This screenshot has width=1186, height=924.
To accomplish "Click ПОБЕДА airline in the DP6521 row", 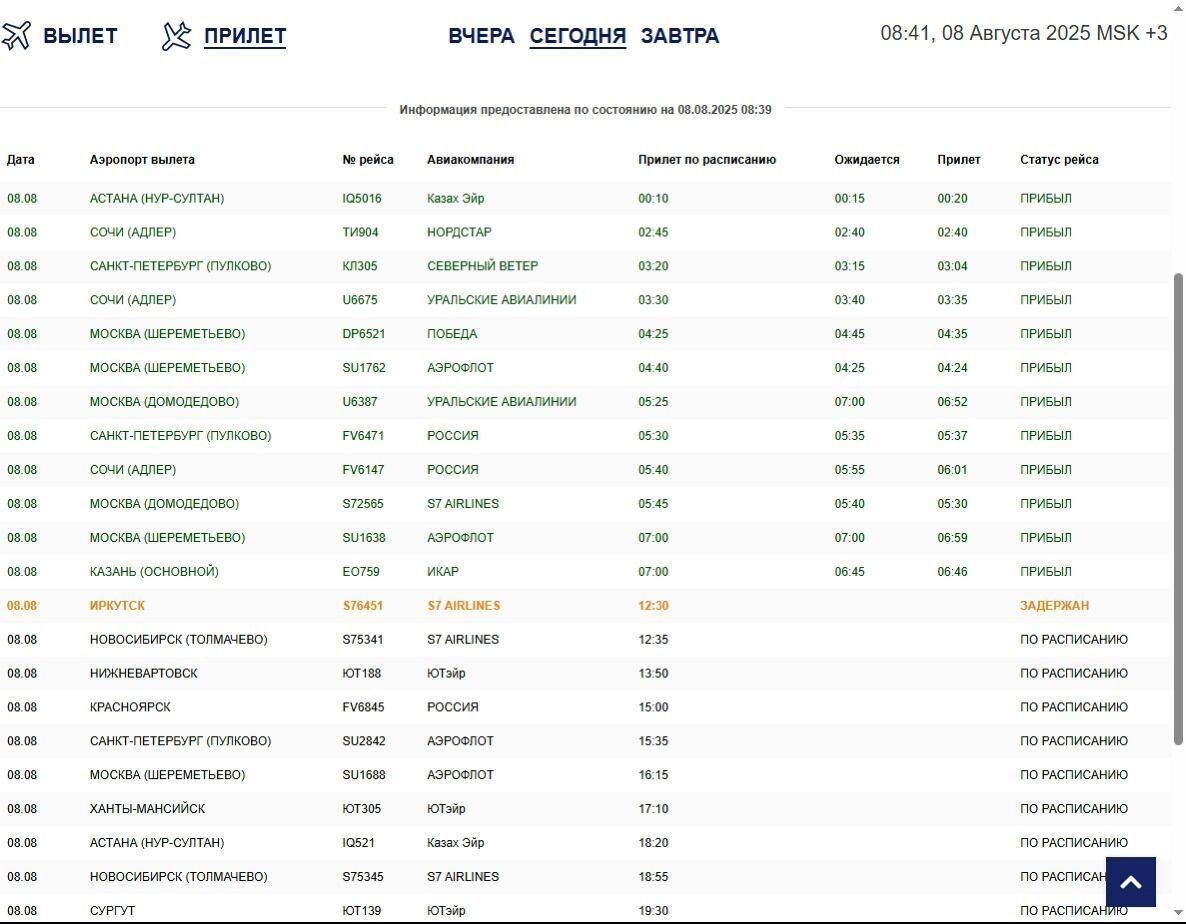I will pyautogui.click(x=451, y=334).
